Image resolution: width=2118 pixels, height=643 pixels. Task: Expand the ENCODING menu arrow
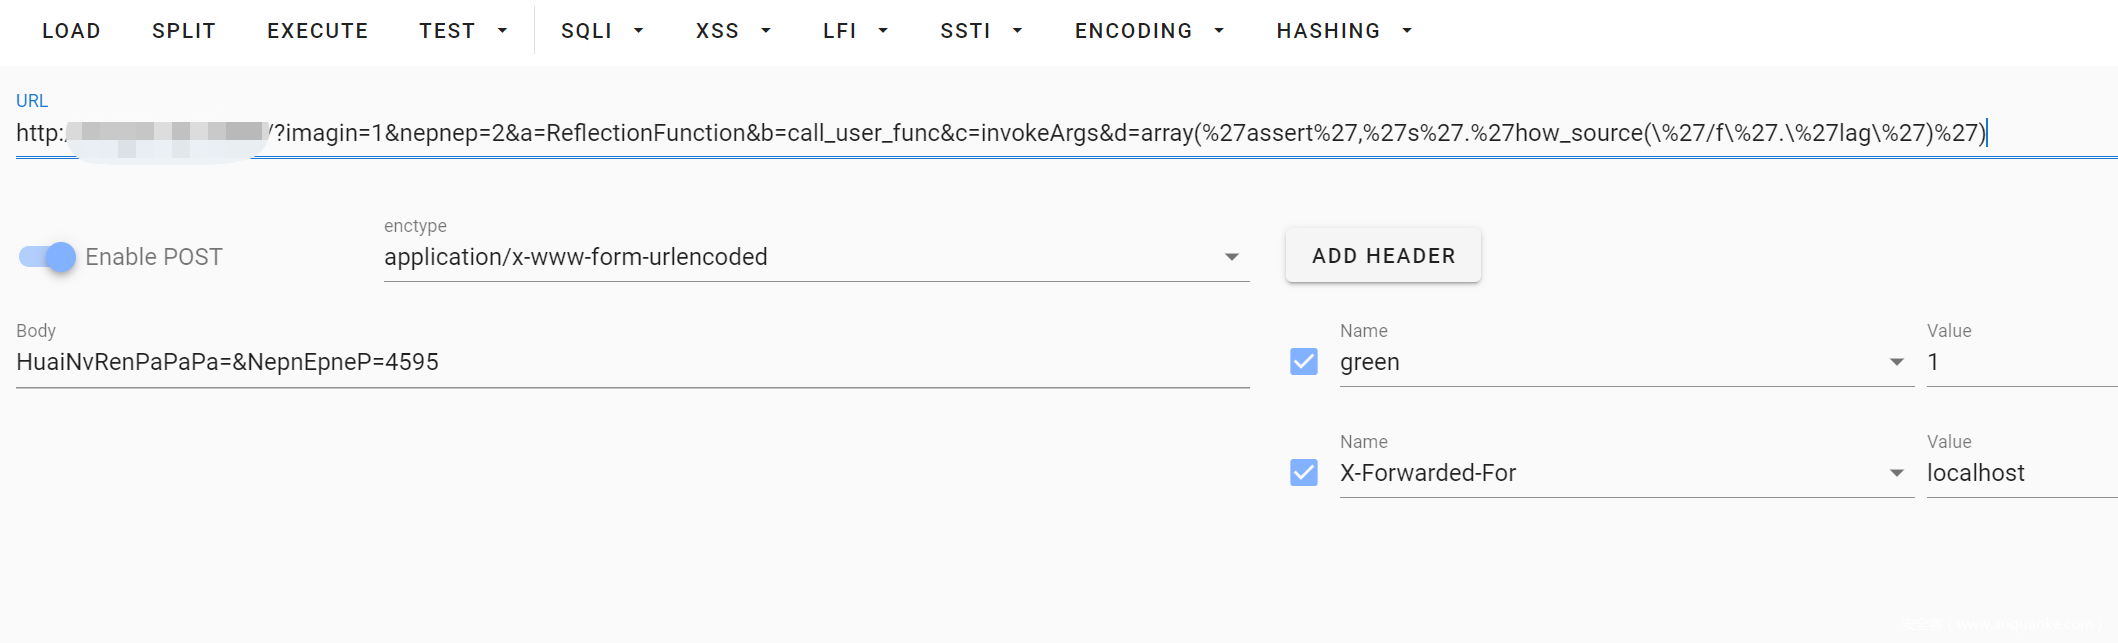[1219, 31]
